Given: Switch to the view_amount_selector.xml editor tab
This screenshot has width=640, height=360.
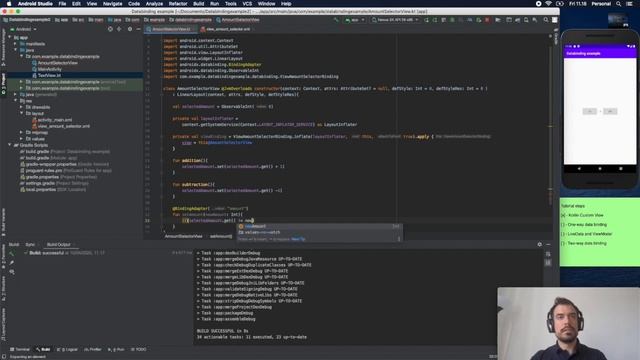Looking at the screenshot, I should coord(227,29).
